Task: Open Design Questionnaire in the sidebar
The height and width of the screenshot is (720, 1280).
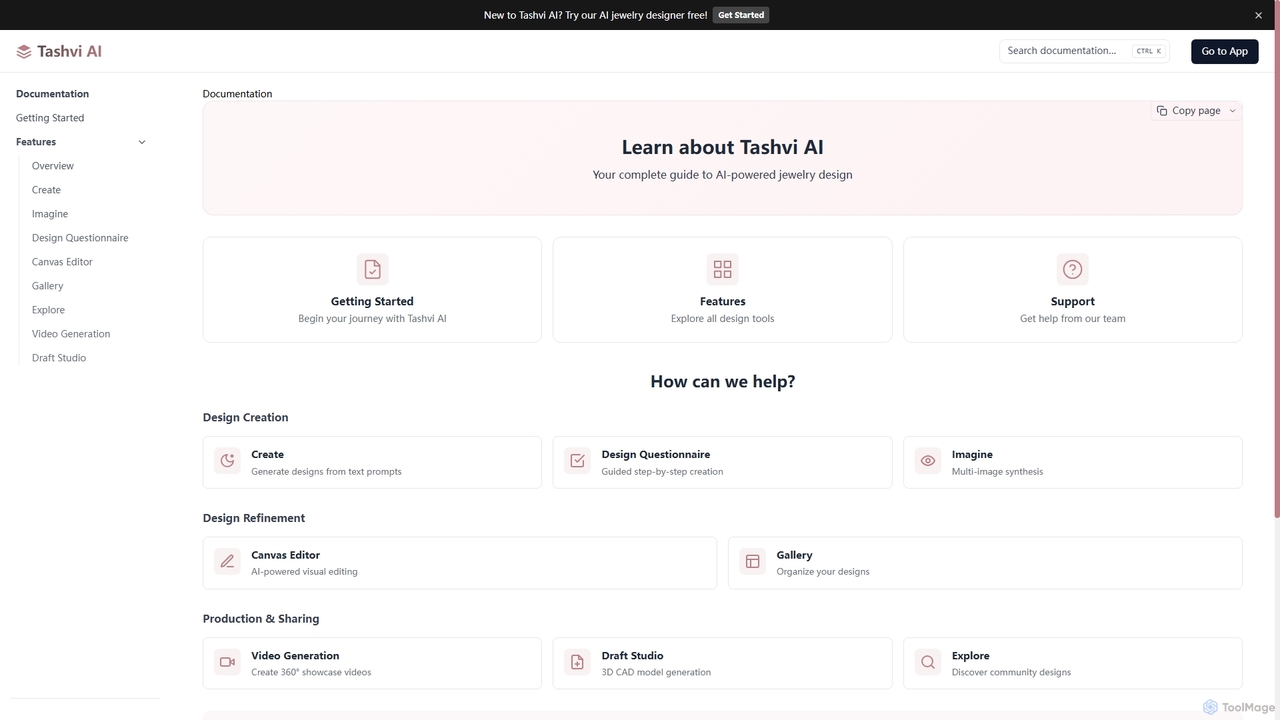Action: 80,238
